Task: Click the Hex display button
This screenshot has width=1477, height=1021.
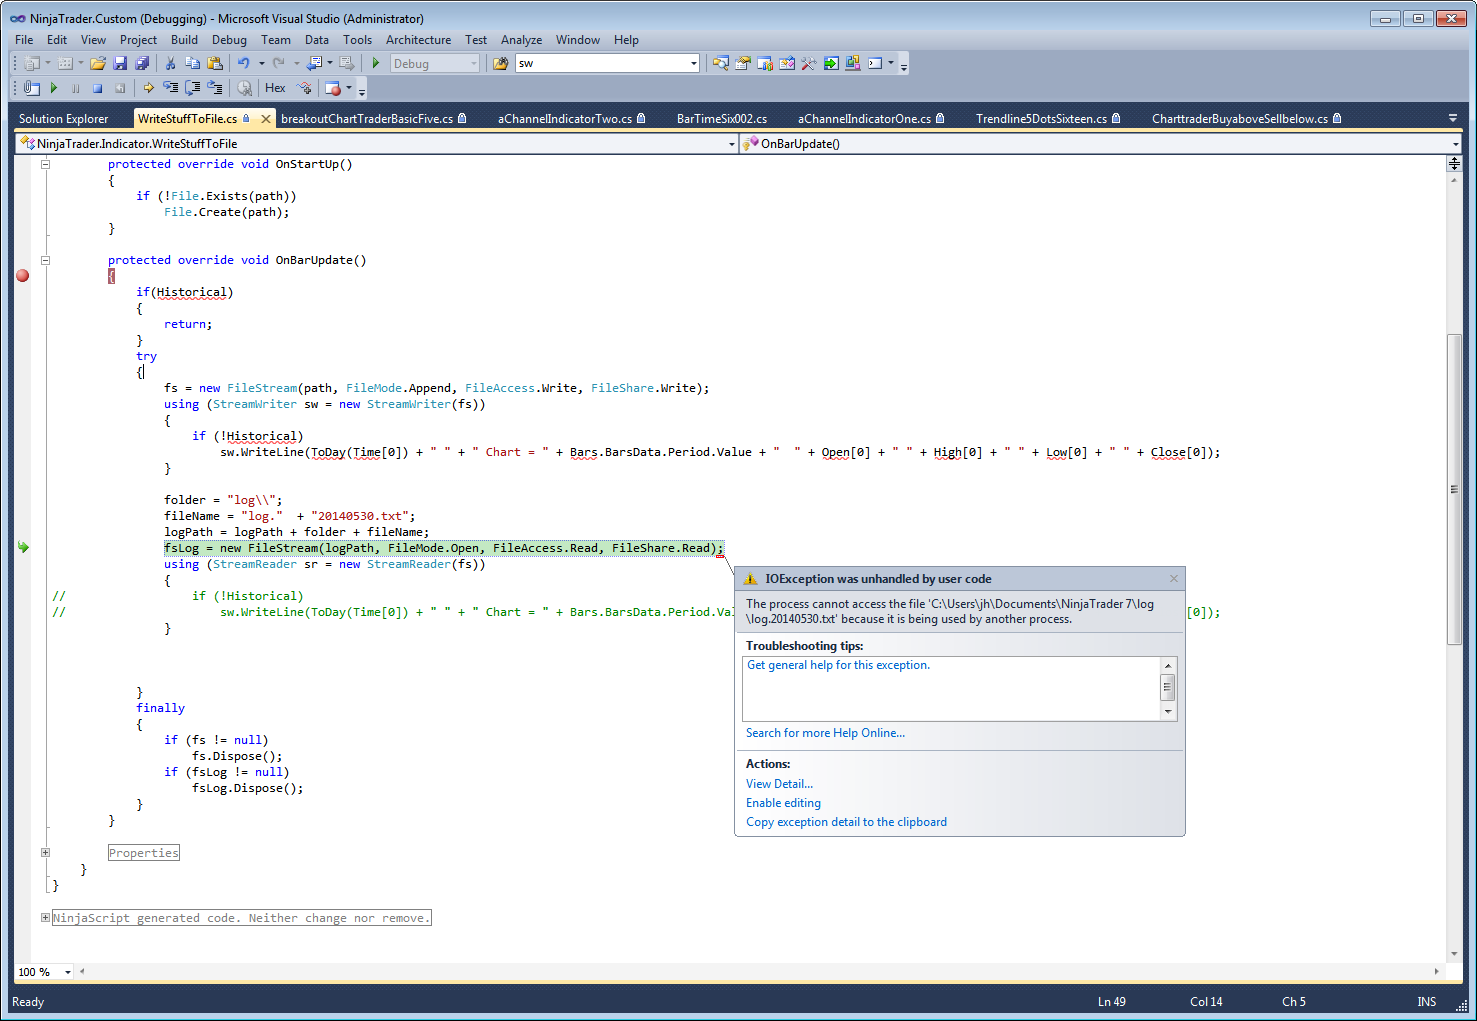Action: coord(275,88)
